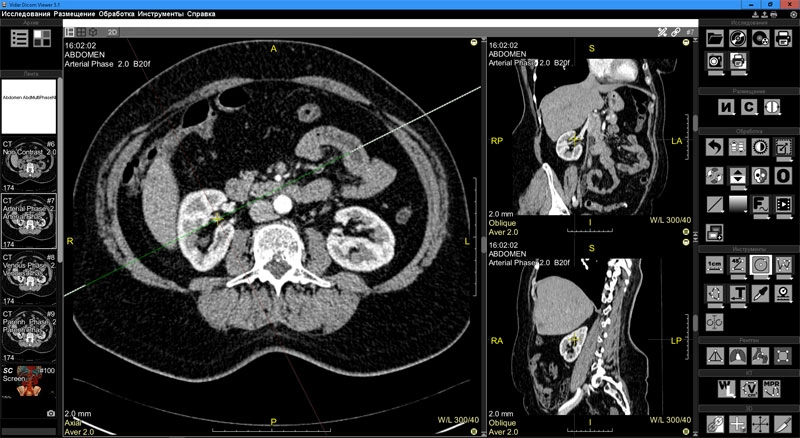Image resolution: width=800 pixels, height=438 pixels.
Task: Click the И layout button in Размещение
Action: (726, 106)
